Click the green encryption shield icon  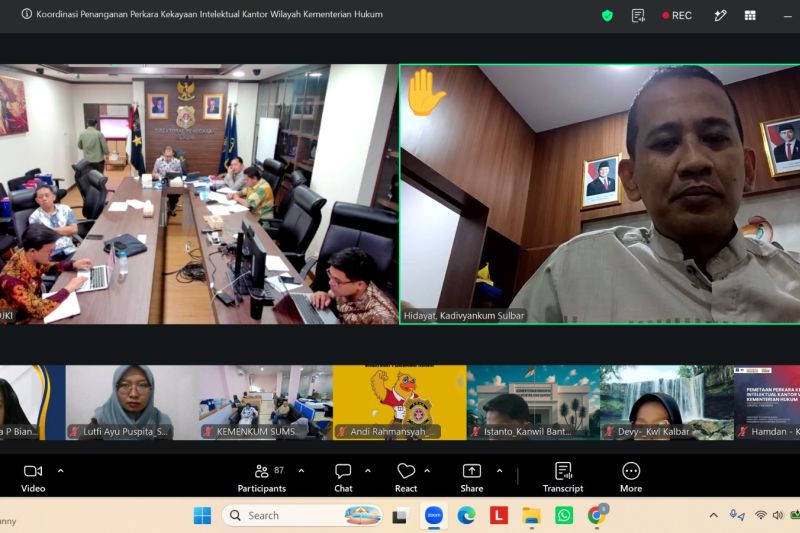pyautogui.click(x=607, y=16)
